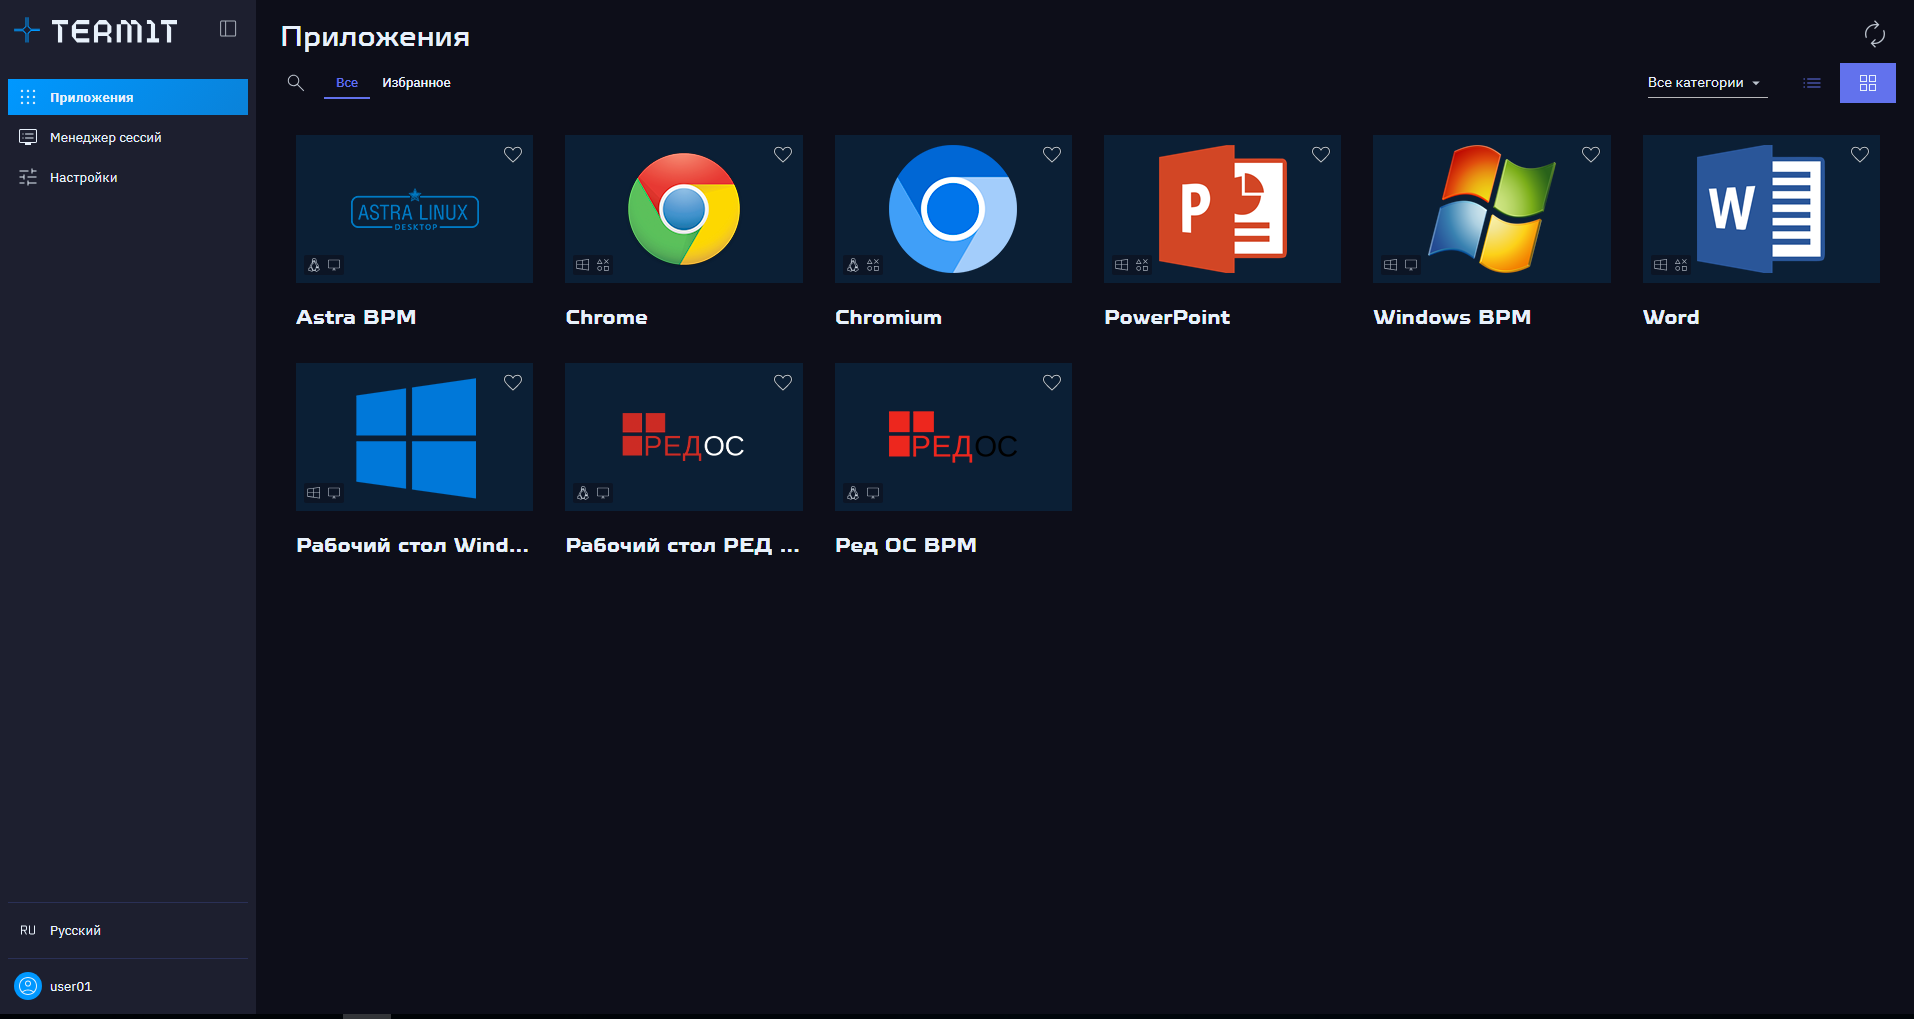Open the Рабочий стол РЕД ... thumbnail

684,437
